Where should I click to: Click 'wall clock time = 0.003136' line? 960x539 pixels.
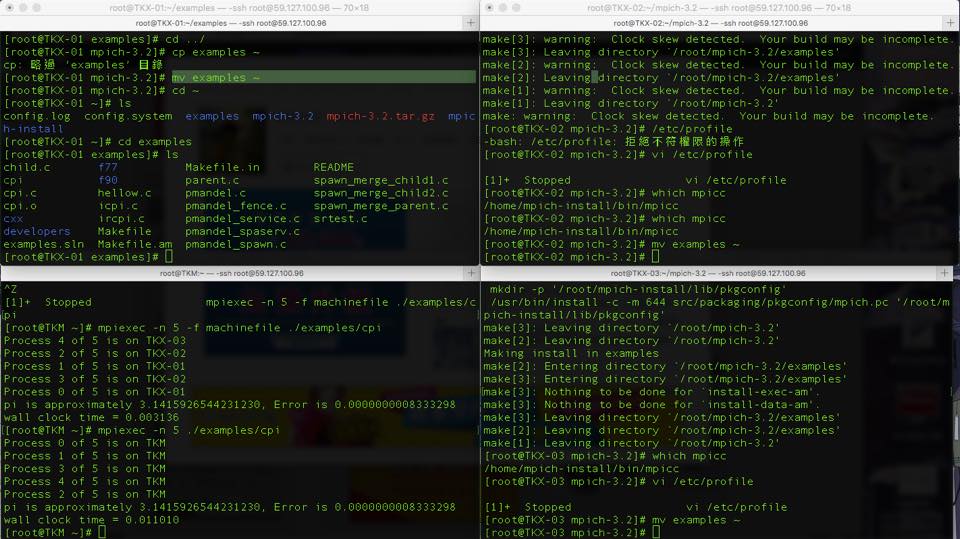91,418
